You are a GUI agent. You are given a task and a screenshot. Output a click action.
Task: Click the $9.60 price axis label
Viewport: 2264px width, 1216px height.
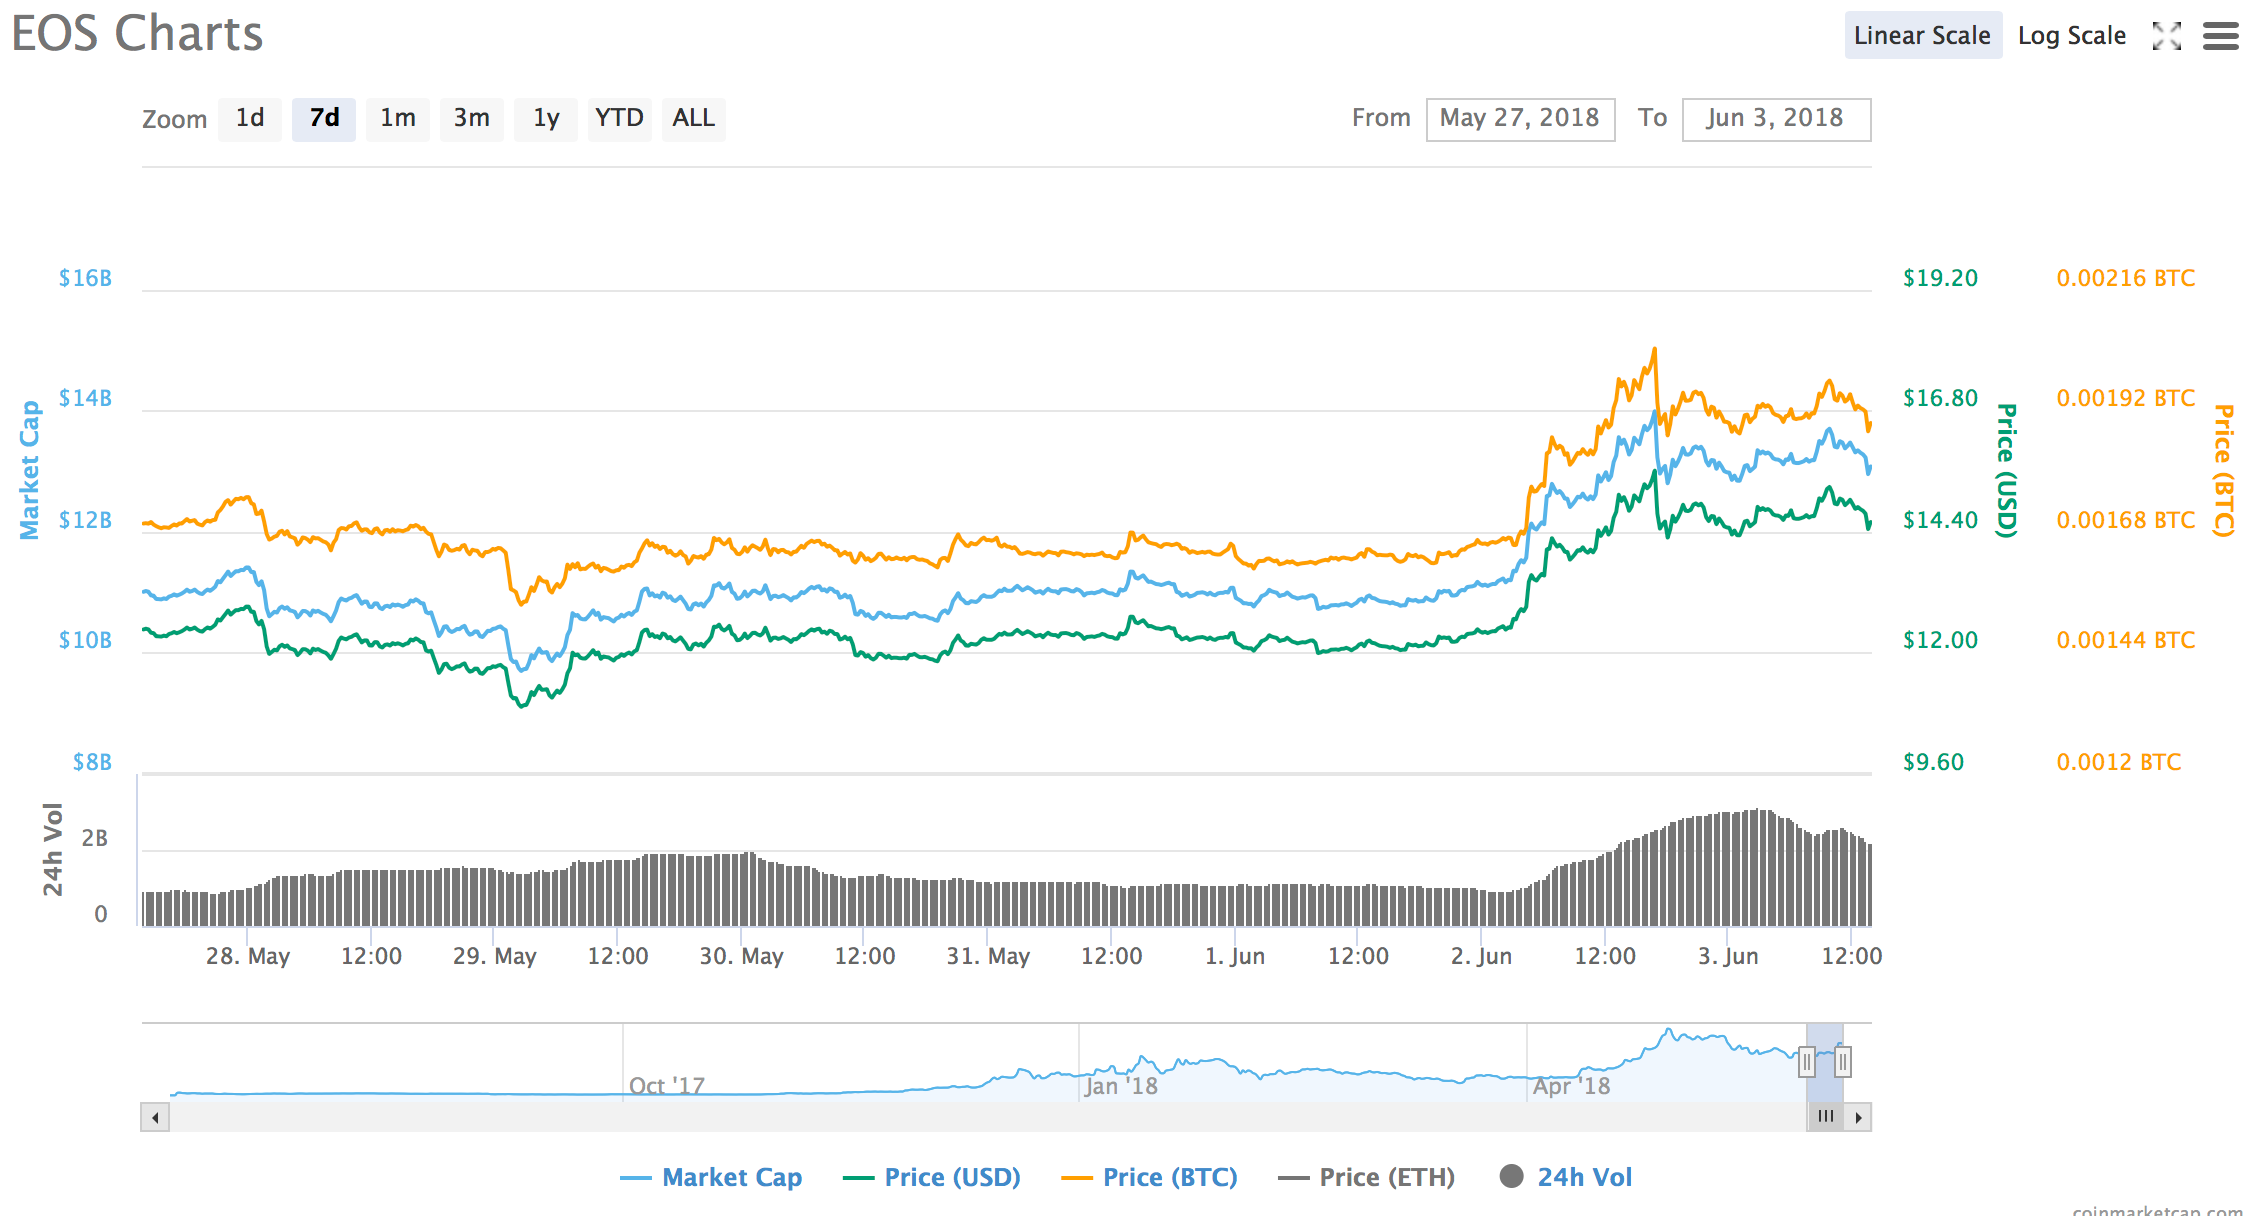[x=1933, y=762]
